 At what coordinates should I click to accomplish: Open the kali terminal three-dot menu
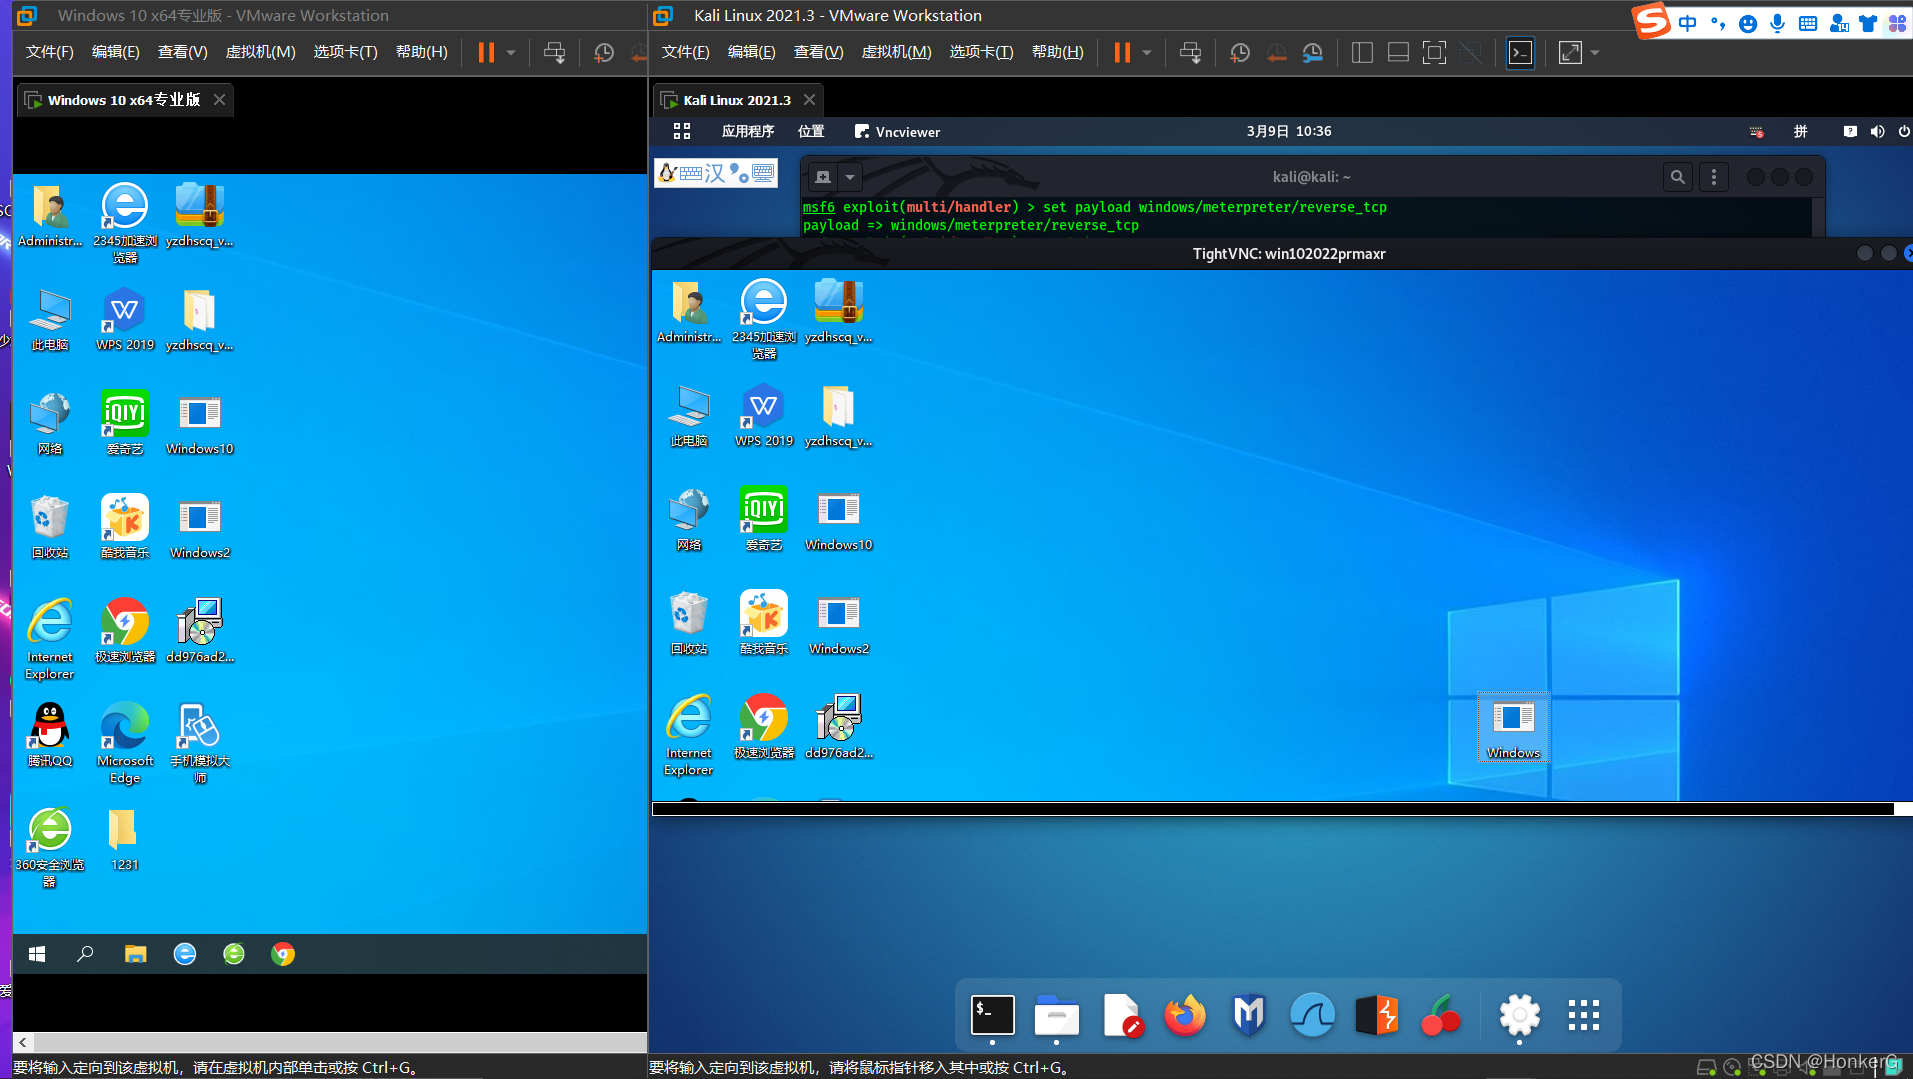coord(1714,177)
